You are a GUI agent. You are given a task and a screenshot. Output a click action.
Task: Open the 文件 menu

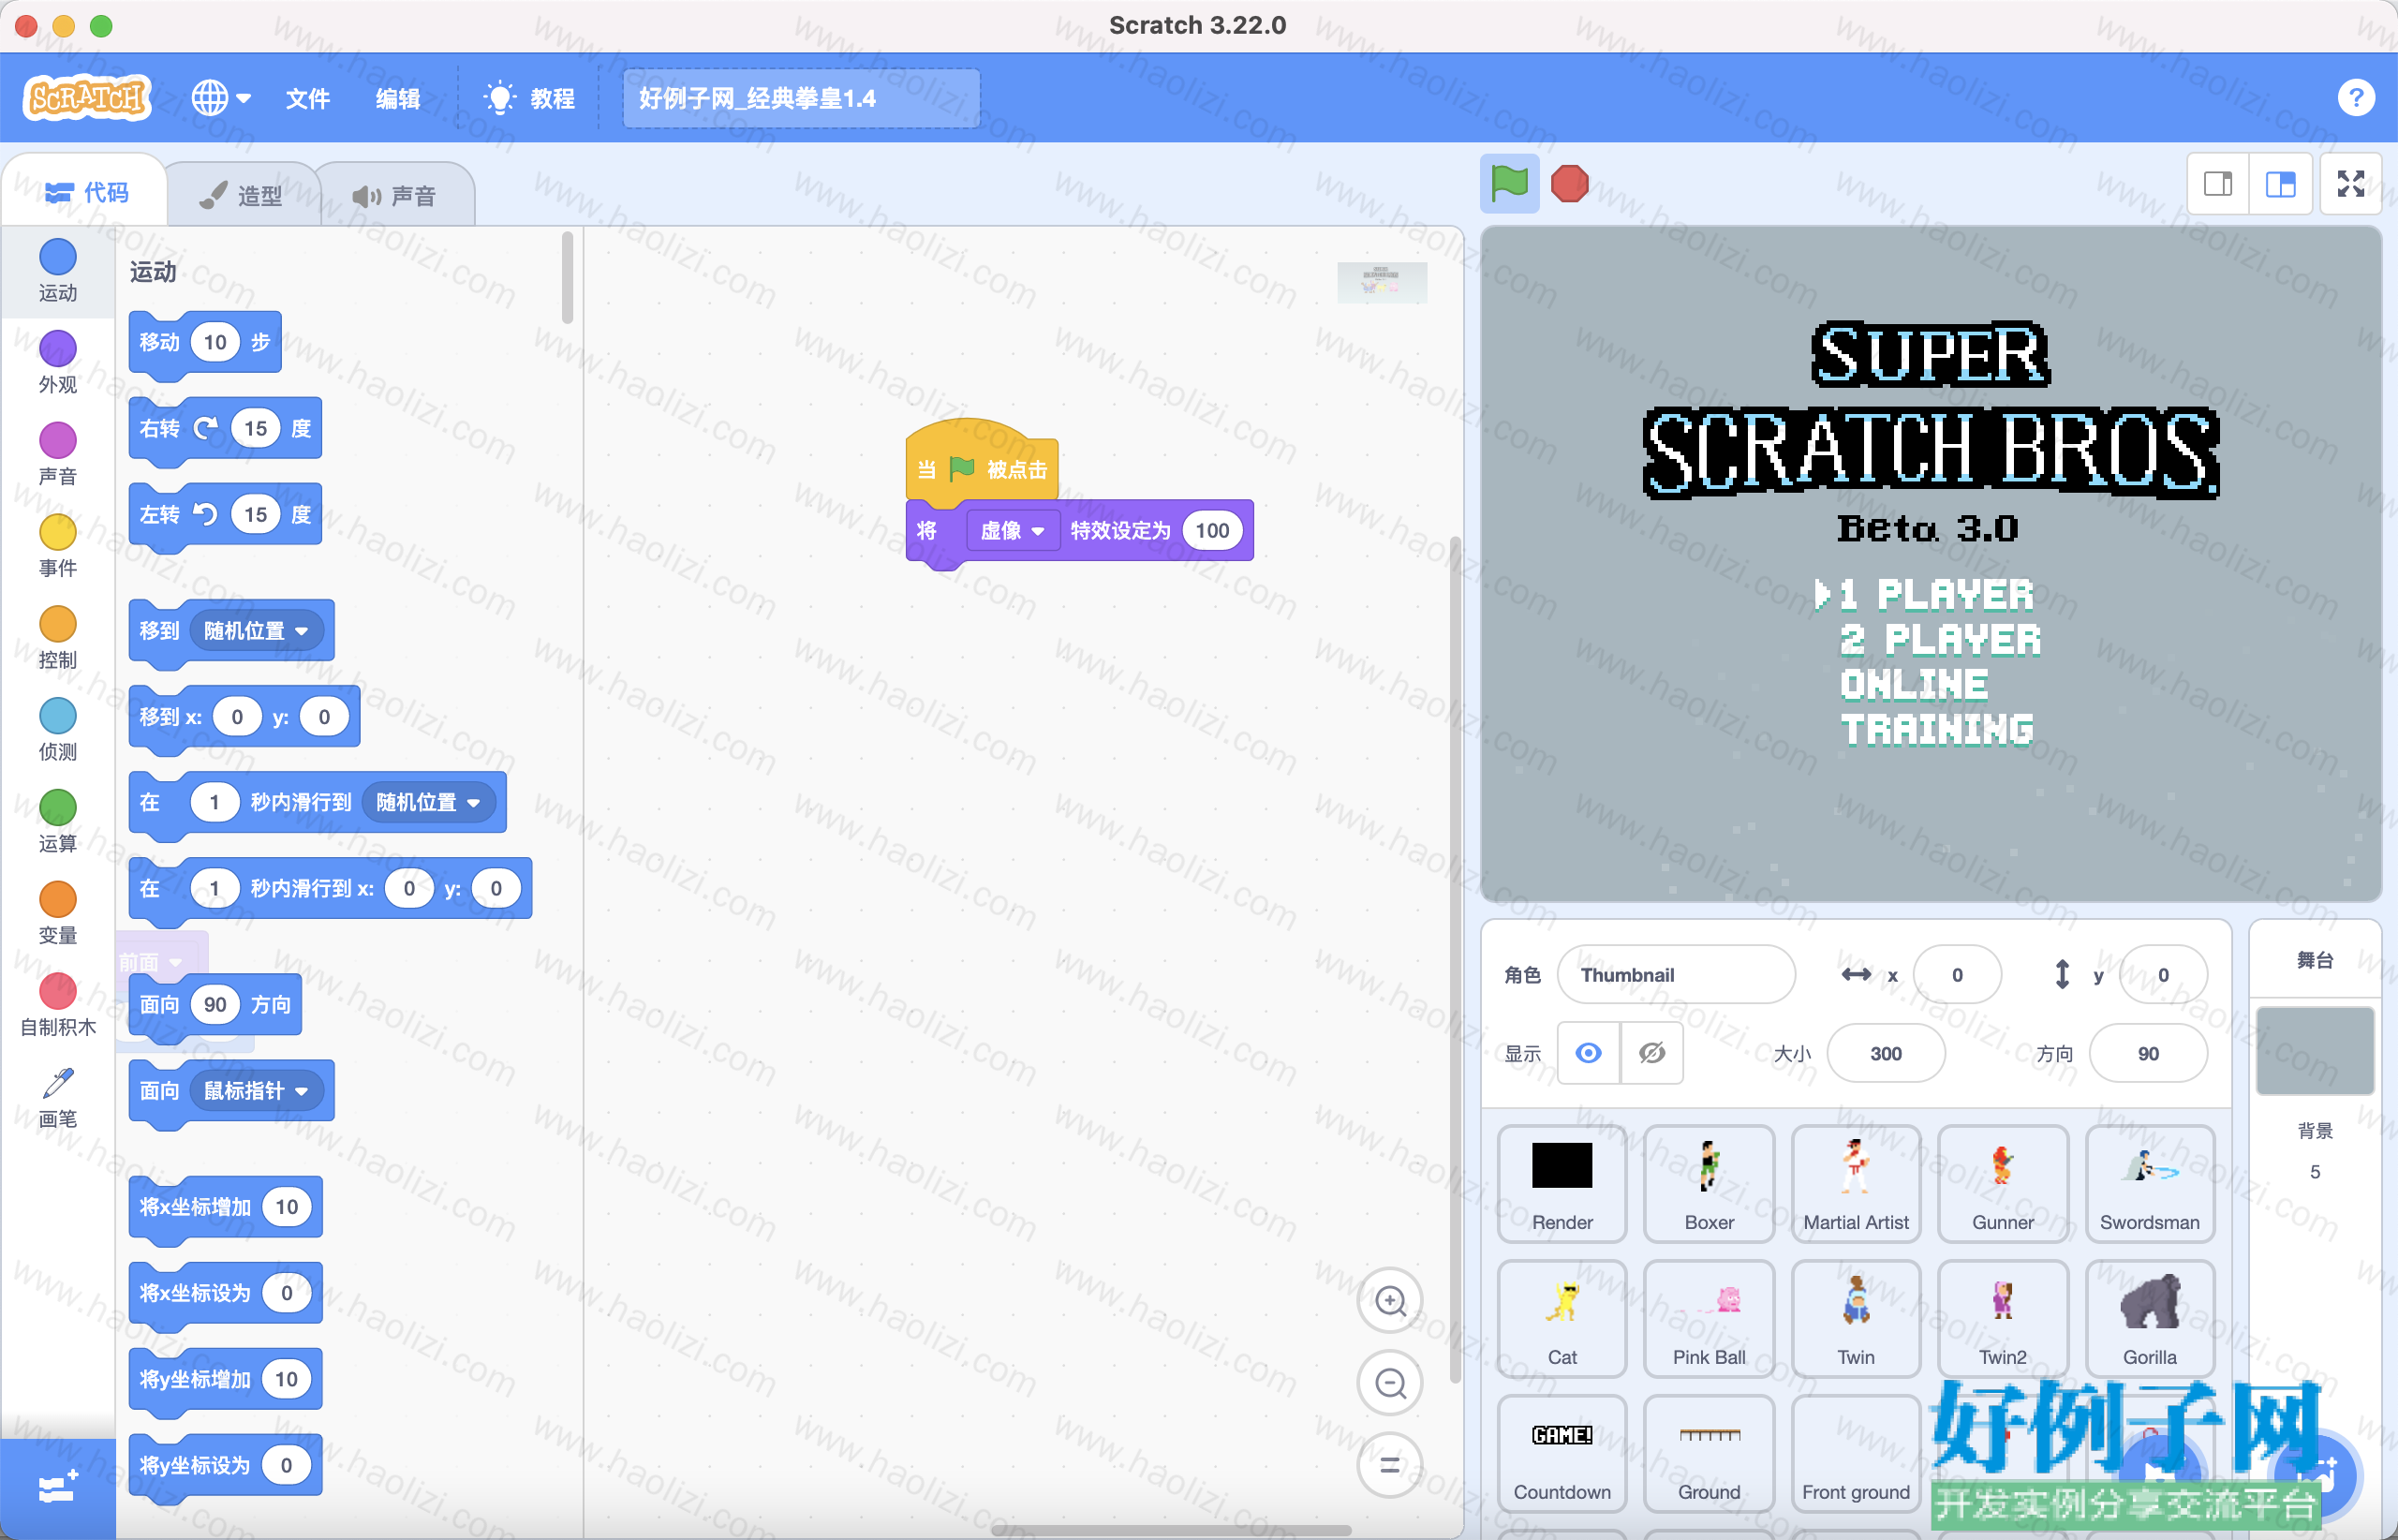click(x=307, y=98)
